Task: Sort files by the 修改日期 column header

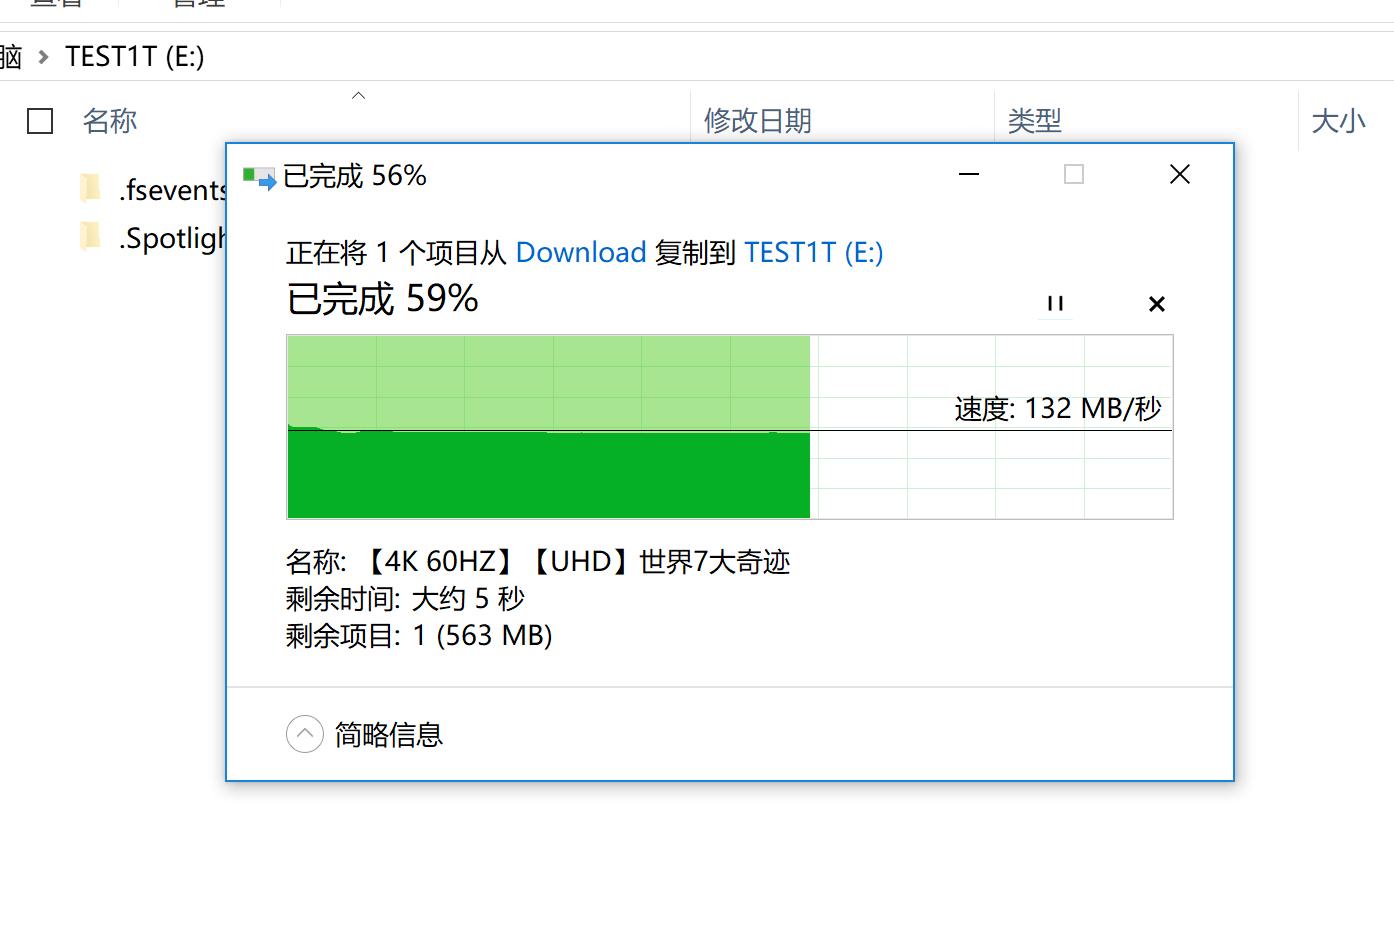Action: (x=757, y=121)
